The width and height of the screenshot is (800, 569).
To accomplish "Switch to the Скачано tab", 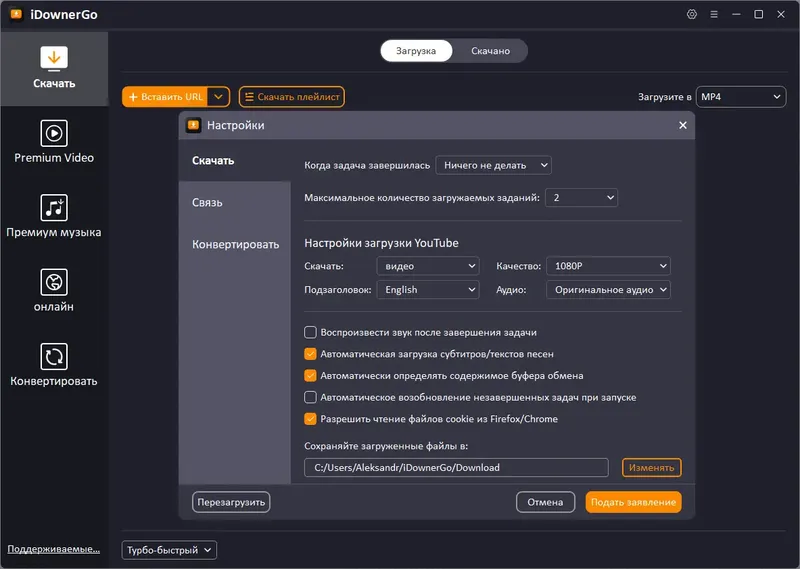I will click(x=490, y=51).
